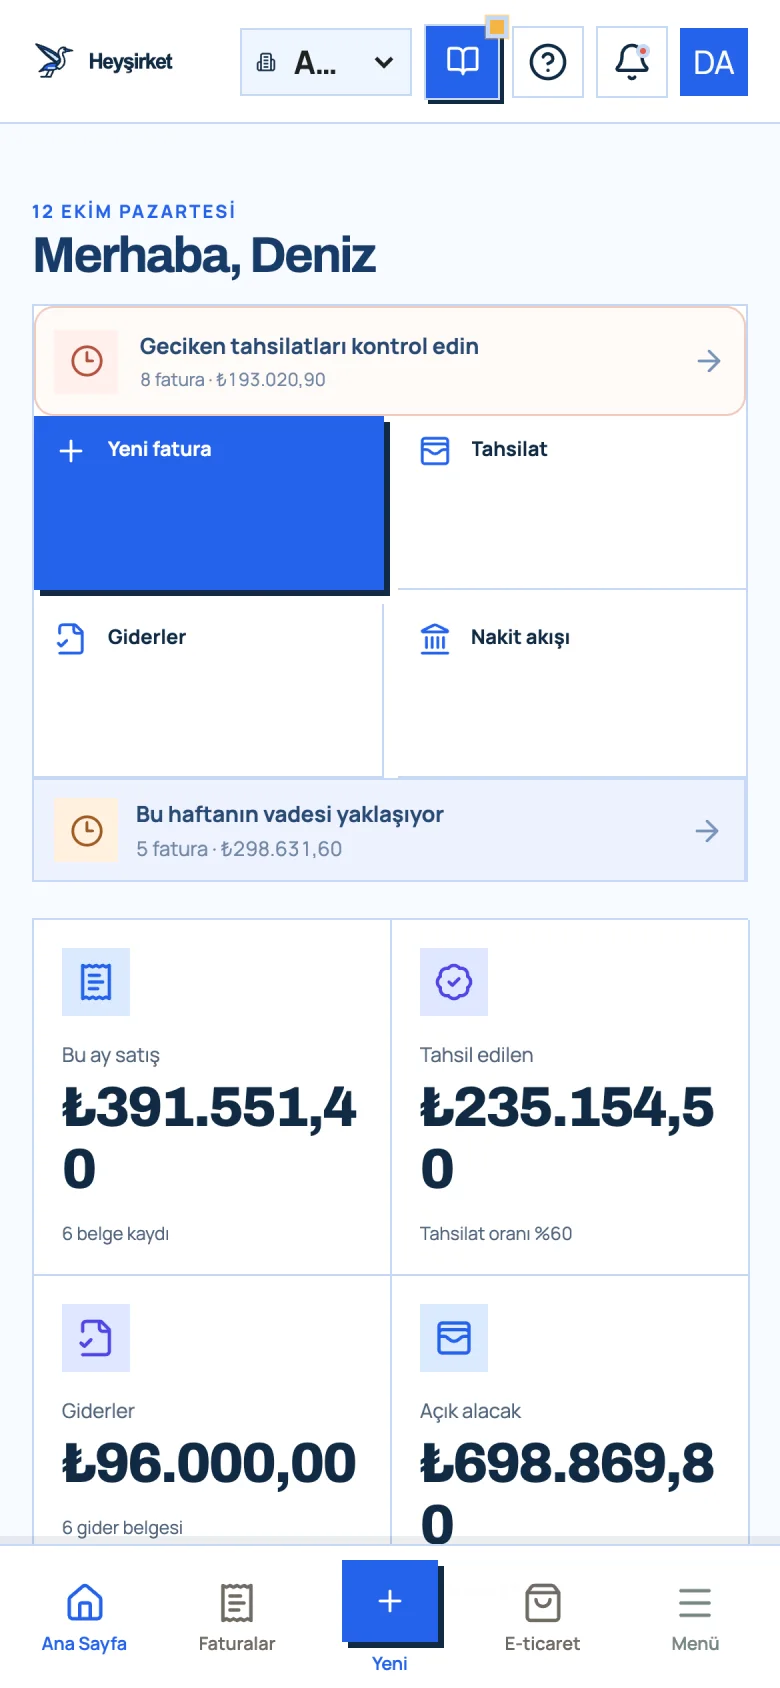This screenshot has height=1688, width=780.
Task: Switch to E-ticaret tab
Action: coord(542,1618)
